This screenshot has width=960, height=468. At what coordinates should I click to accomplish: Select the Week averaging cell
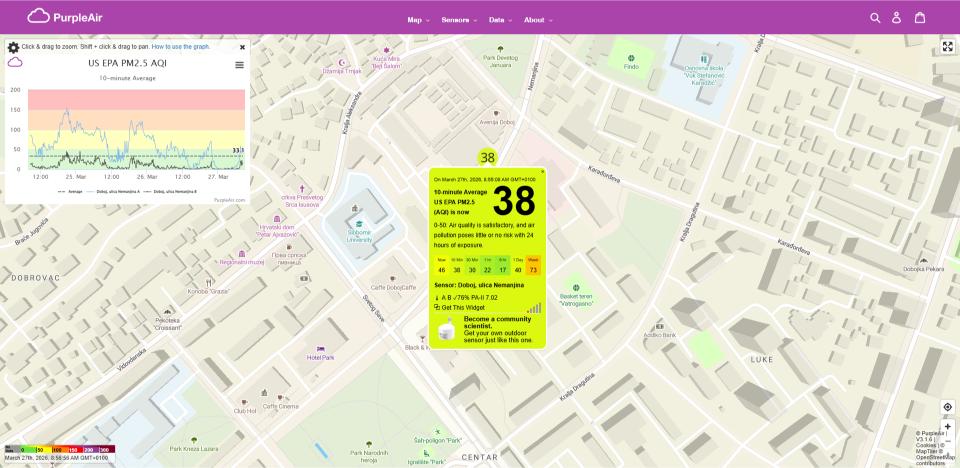pos(533,265)
